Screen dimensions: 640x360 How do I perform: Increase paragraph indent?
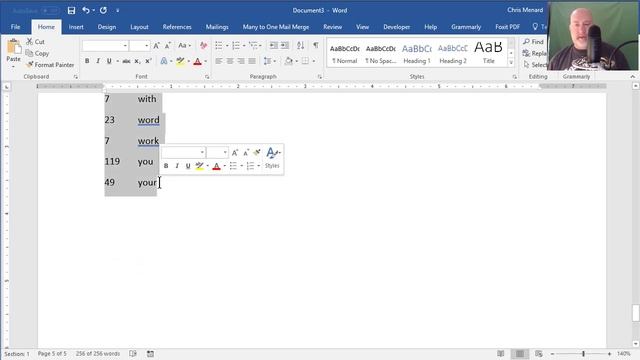[284, 45]
